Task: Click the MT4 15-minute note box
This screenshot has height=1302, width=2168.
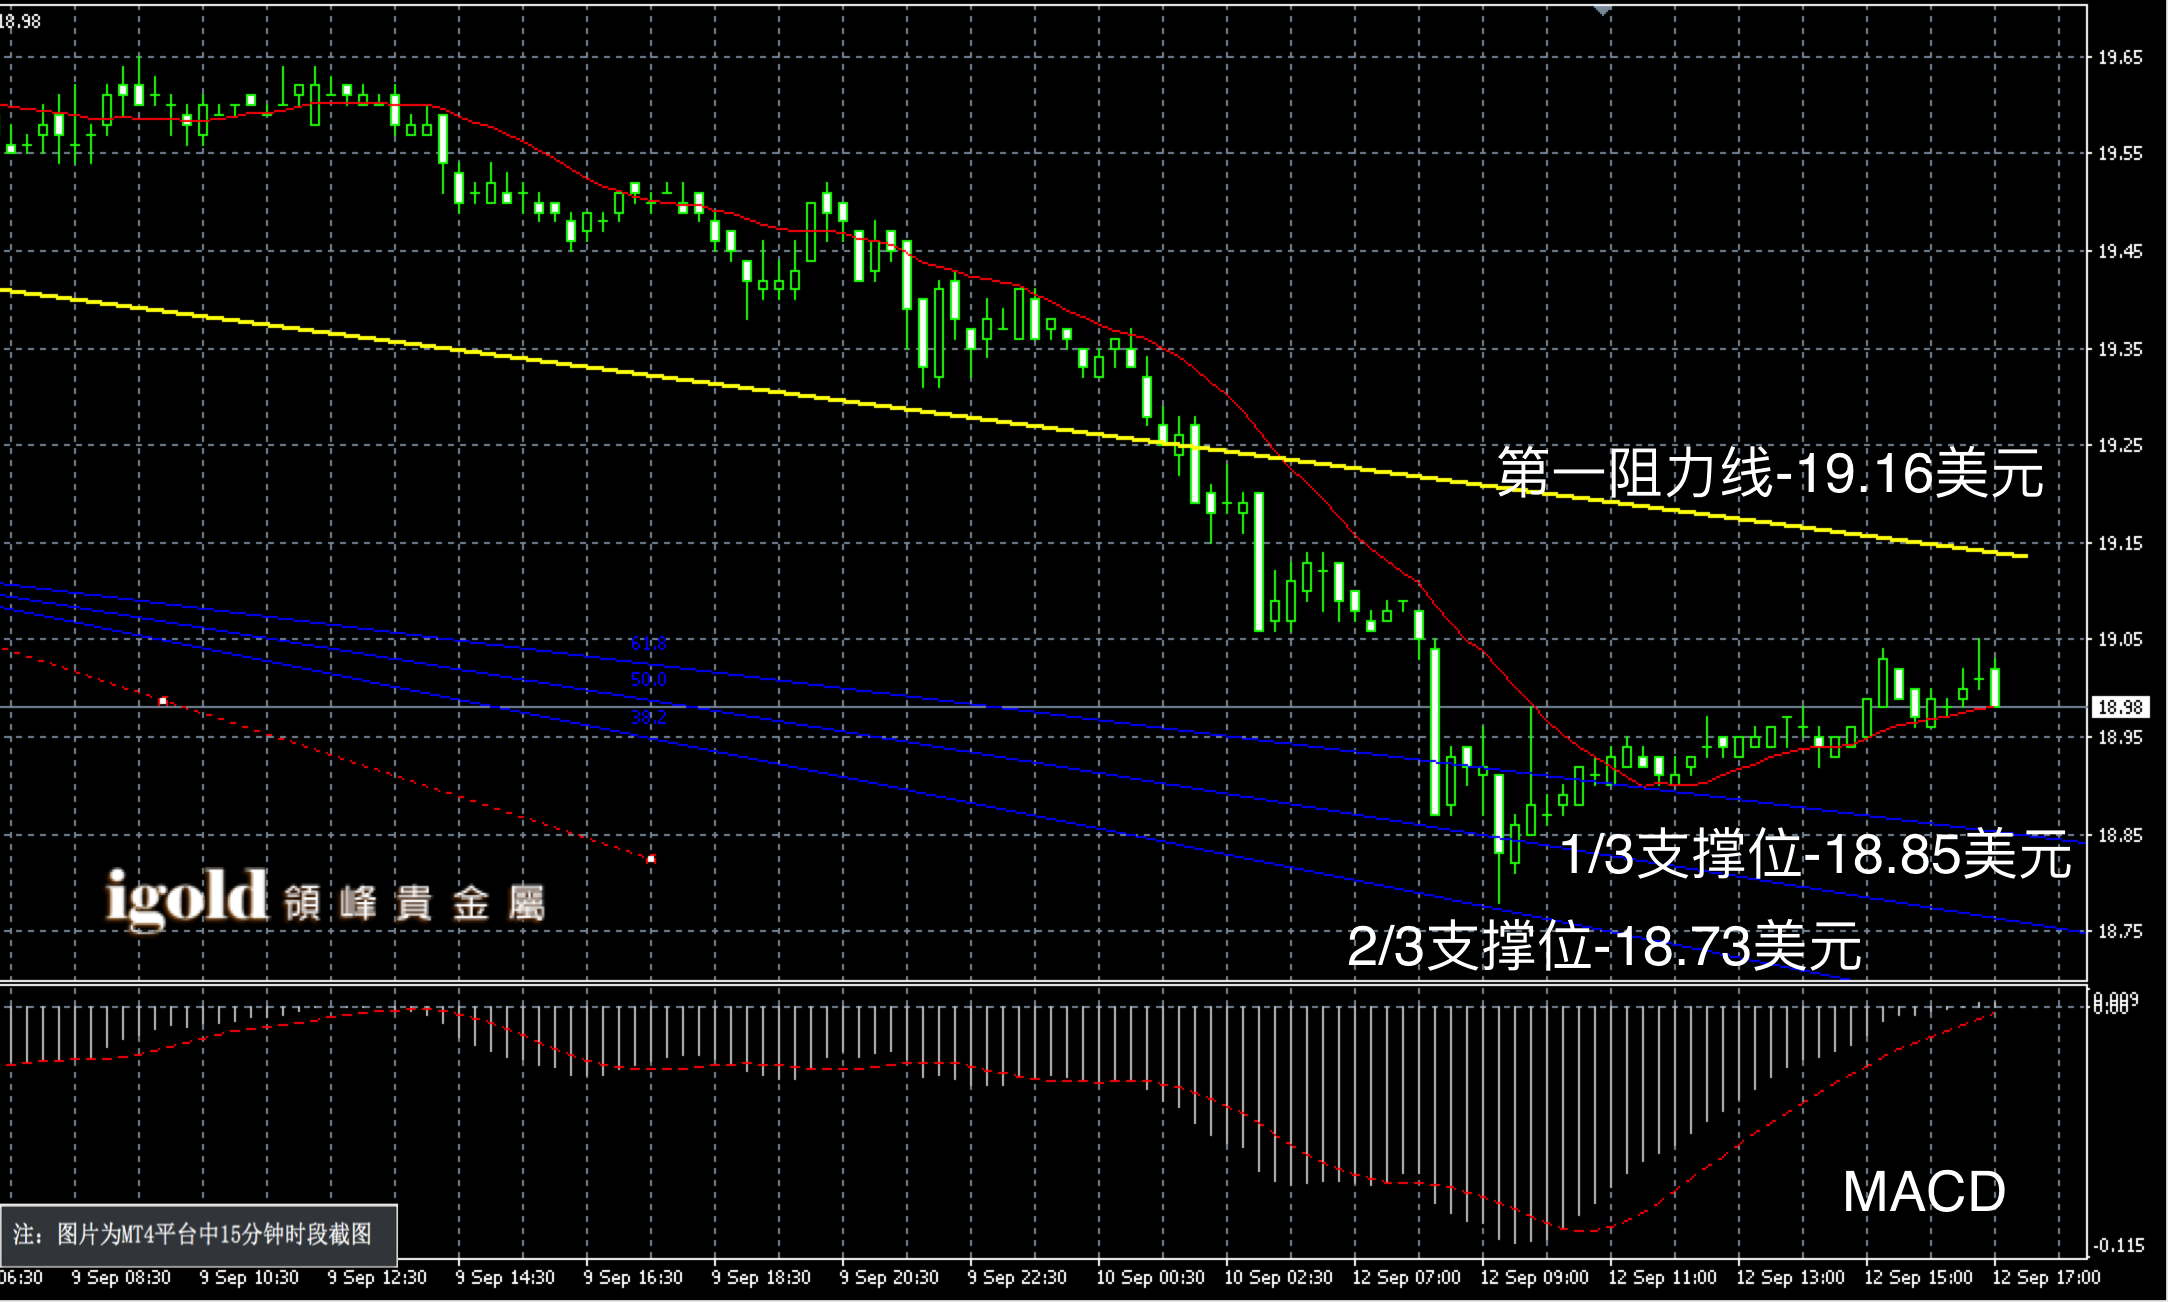Action: click(x=199, y=1235)
